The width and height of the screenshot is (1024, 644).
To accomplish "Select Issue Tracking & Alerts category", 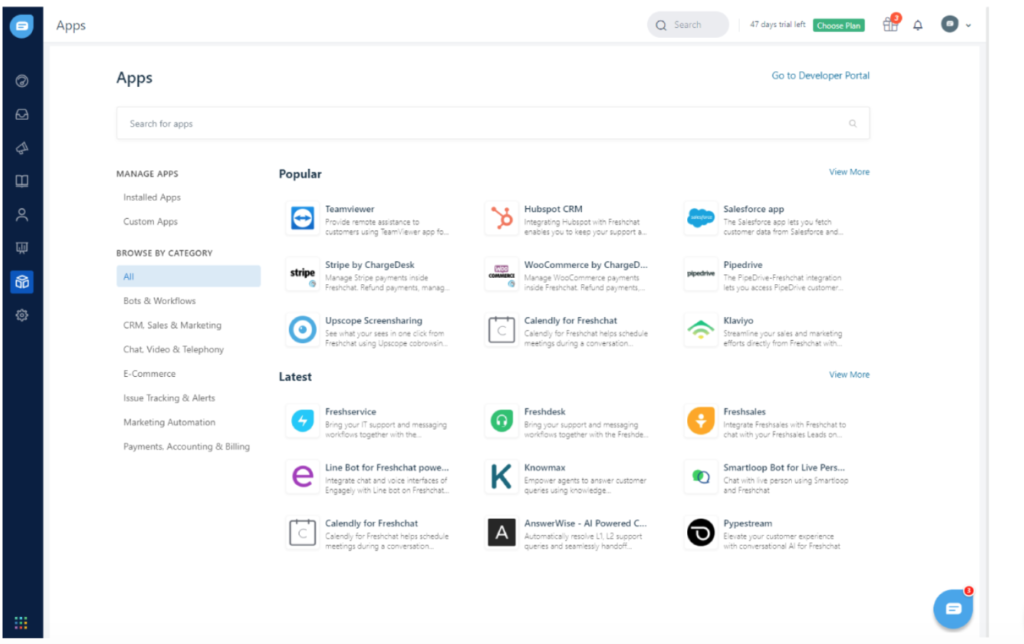I will pyautogui.click(x=169, y=398).
